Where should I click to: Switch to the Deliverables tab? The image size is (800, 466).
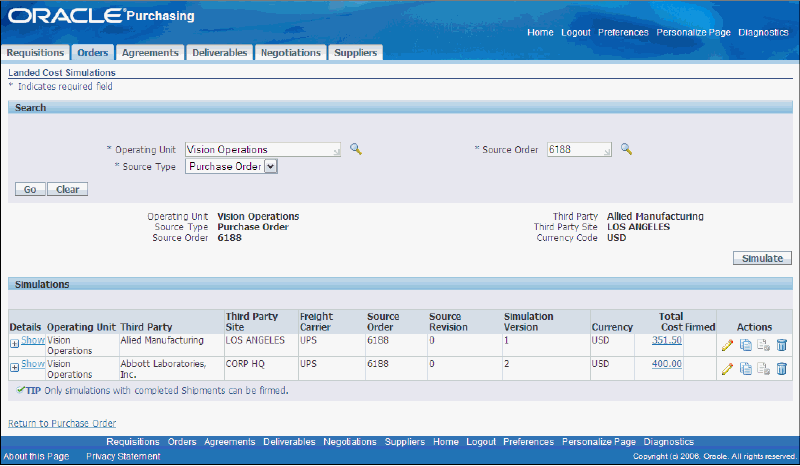pos(219,53)
